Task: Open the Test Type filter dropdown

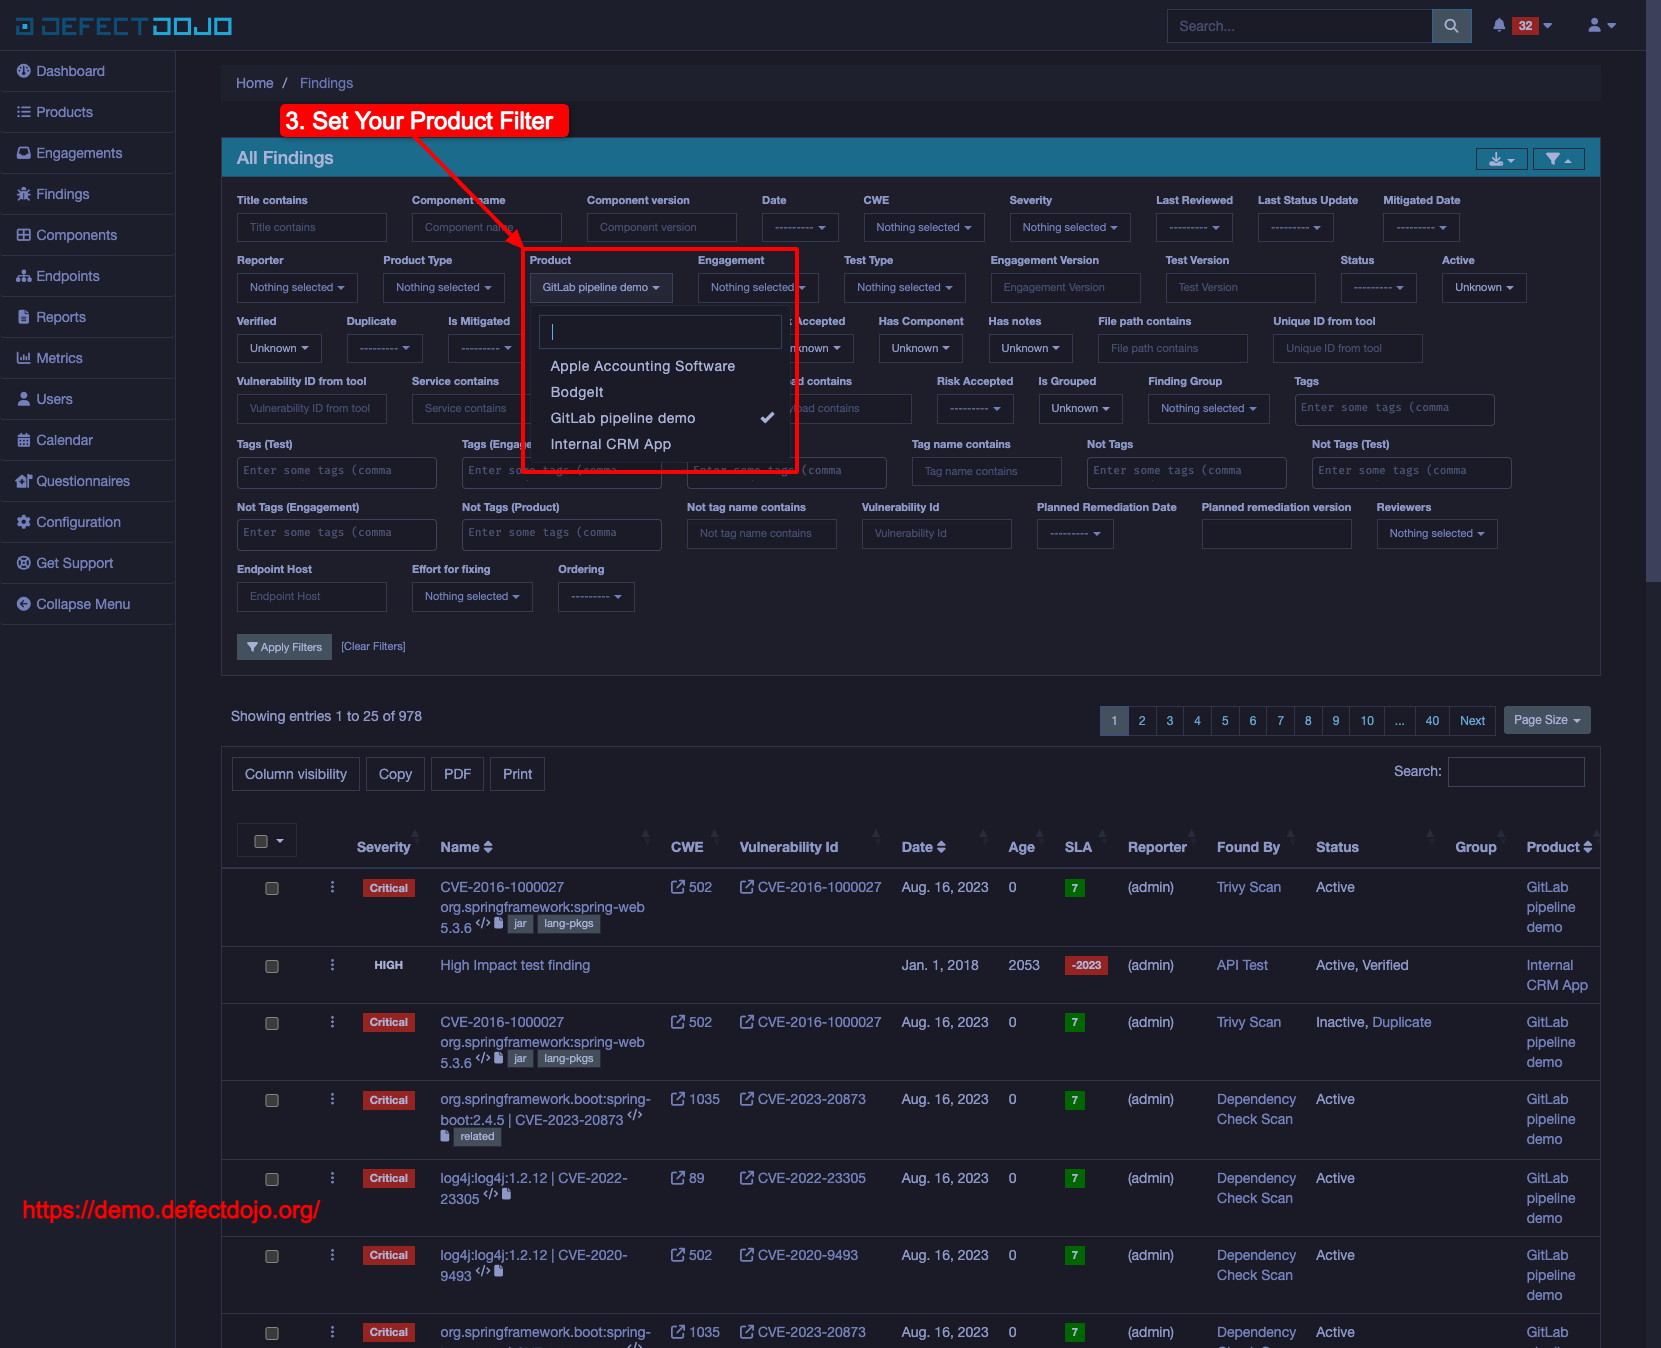Action: 905,288
